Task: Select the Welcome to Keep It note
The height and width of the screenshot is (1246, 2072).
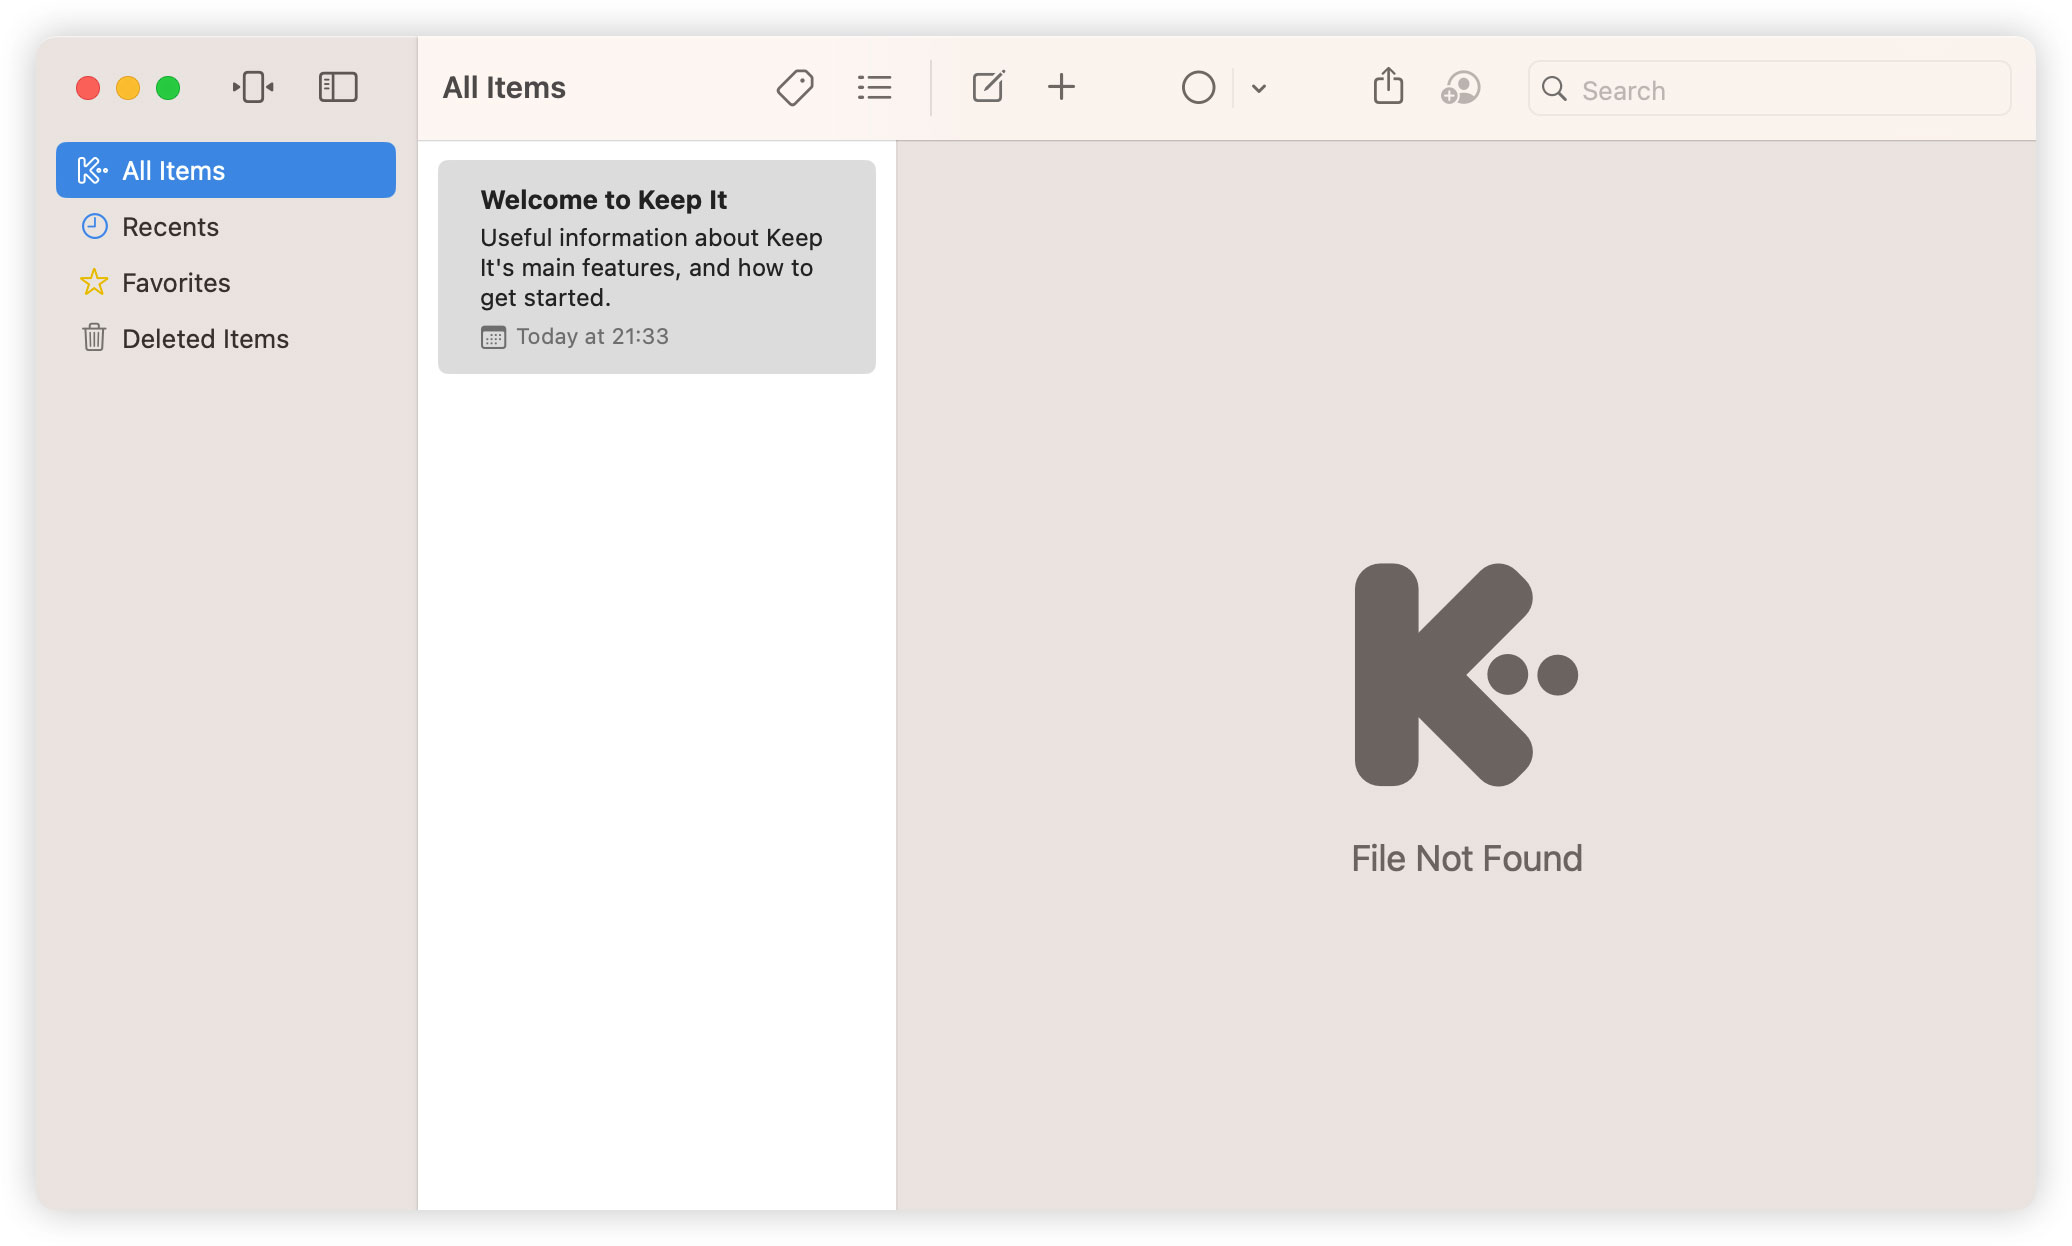Action: tap(657, 267)
